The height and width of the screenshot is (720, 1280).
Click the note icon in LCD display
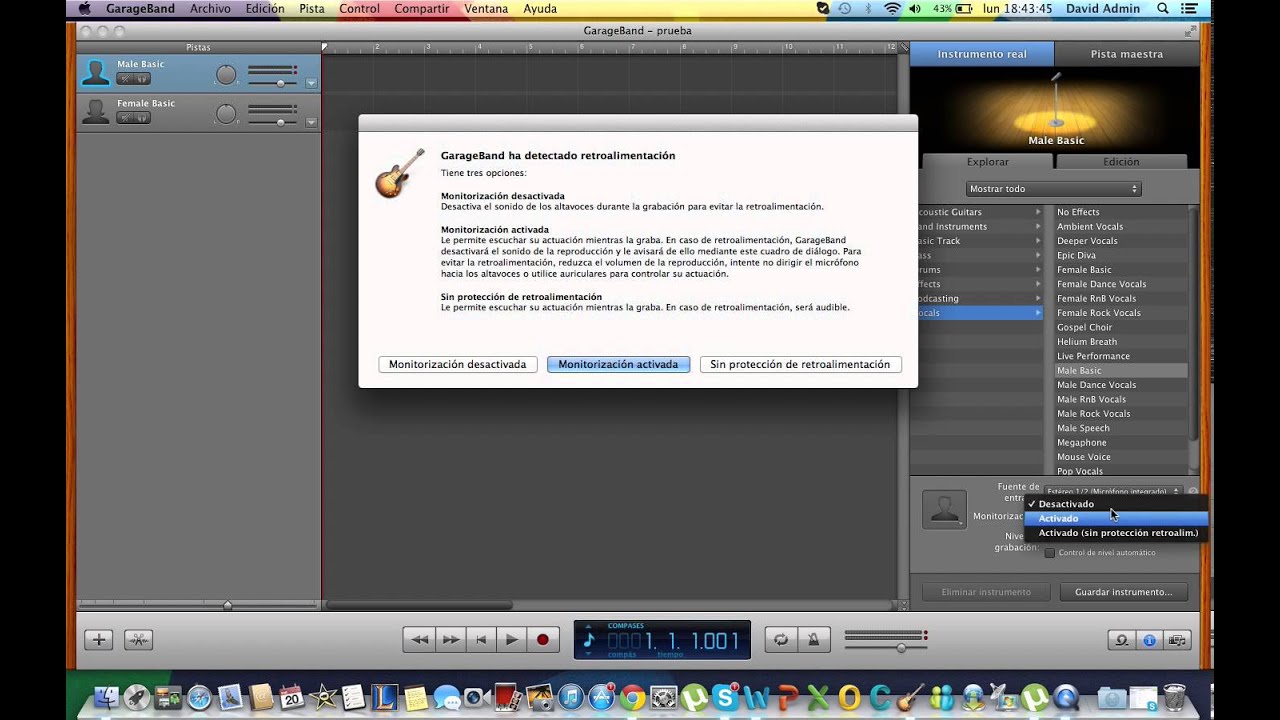pos(589,640)
